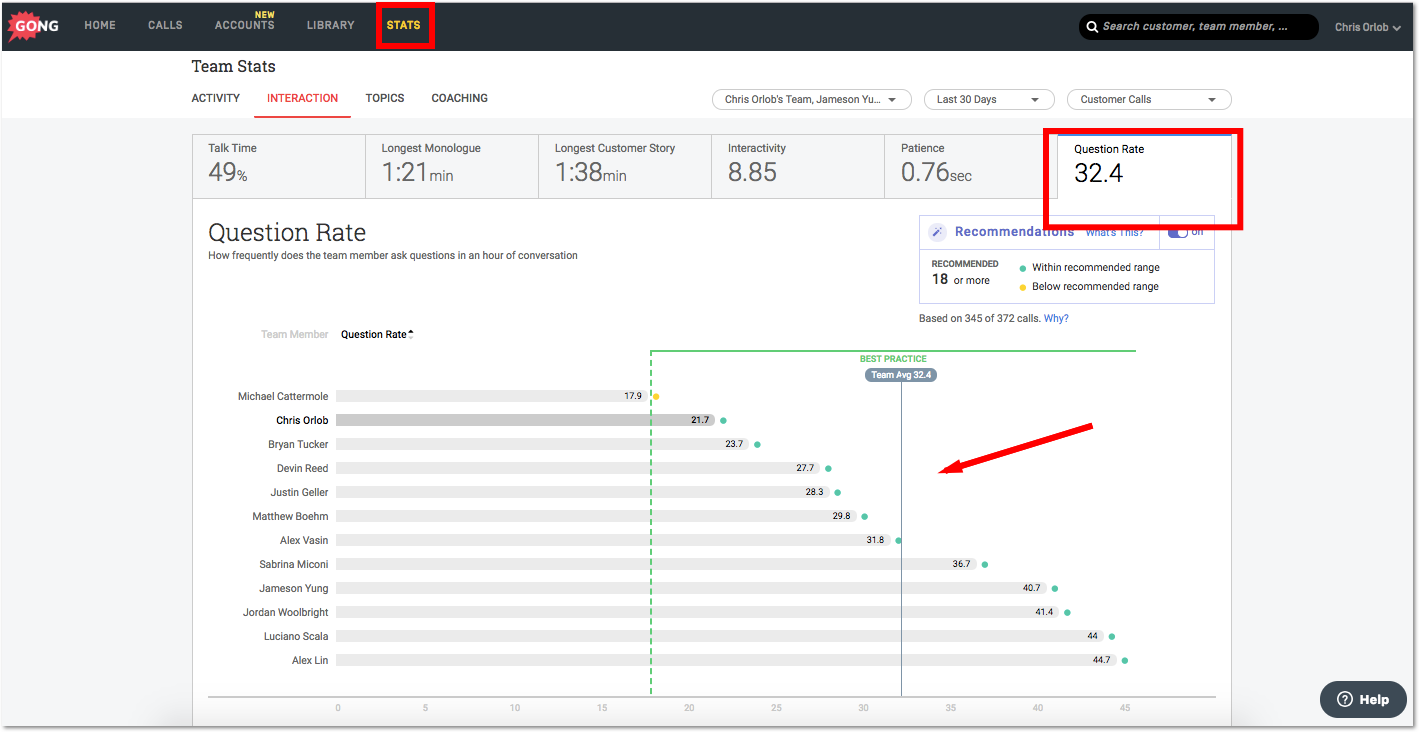Click on Sabrina Miconi's name
This screenshot has width=1419, height=732.
(294, 564)
